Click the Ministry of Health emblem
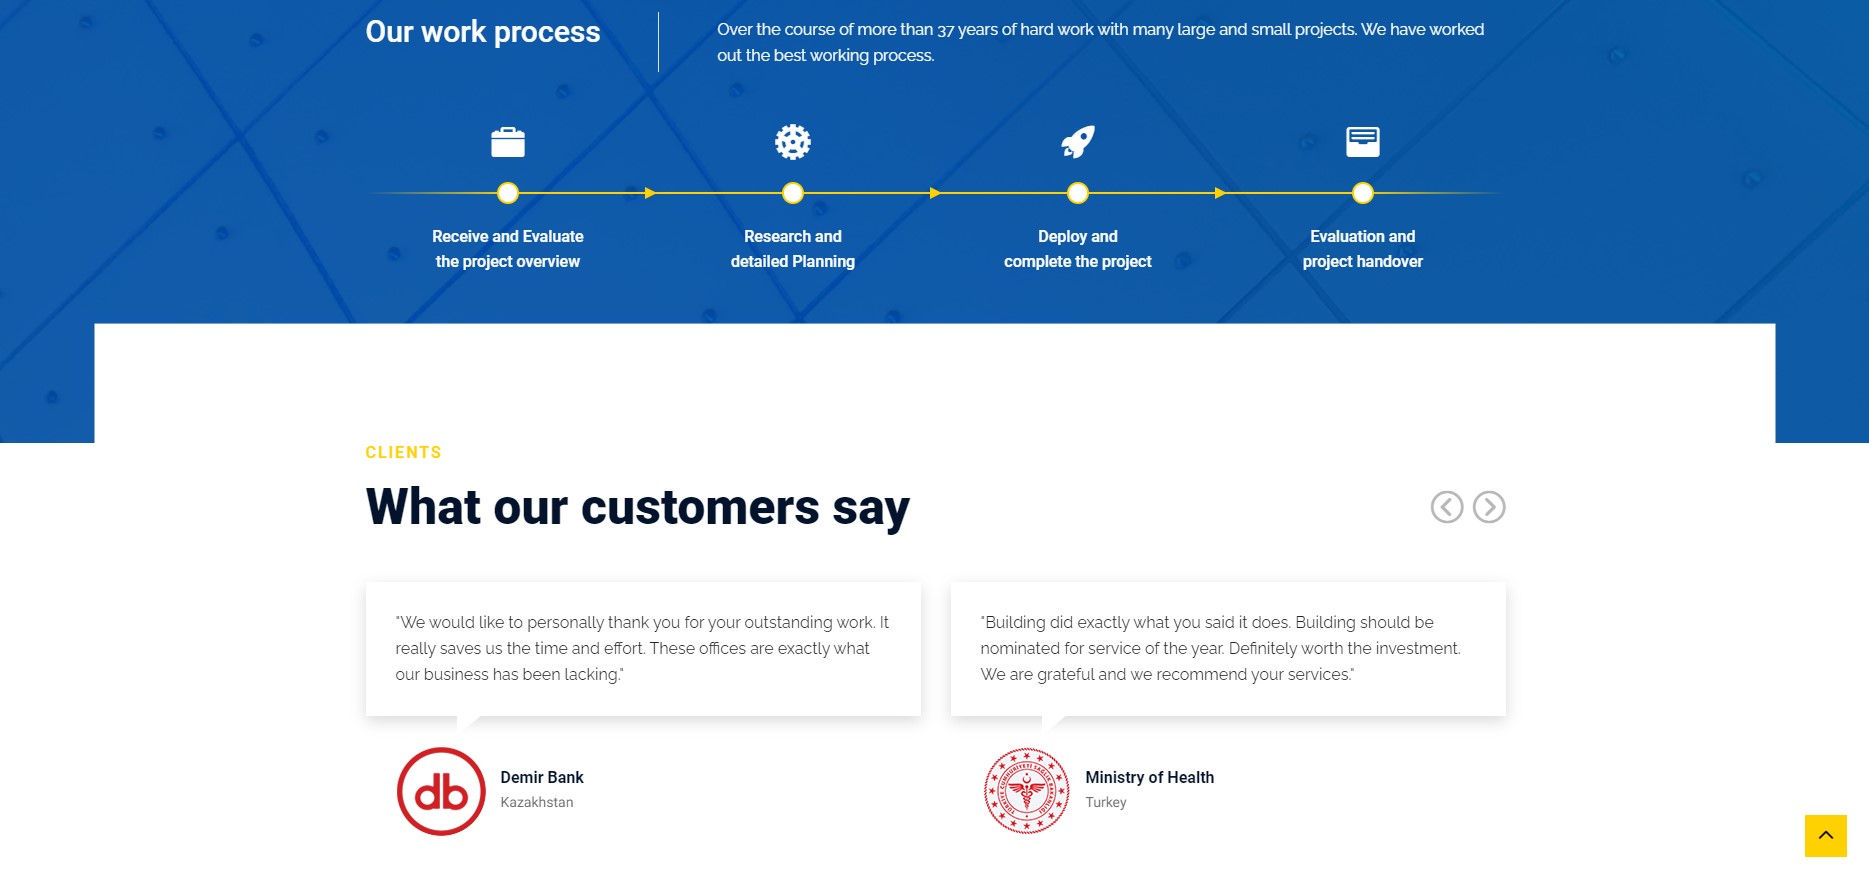 (x=1026, y=791)
